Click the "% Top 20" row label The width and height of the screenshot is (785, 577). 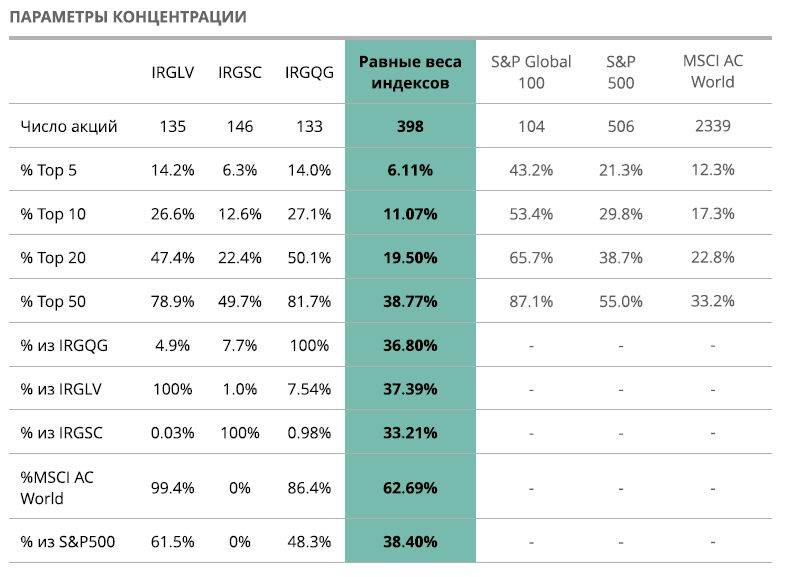pos(53,258)
